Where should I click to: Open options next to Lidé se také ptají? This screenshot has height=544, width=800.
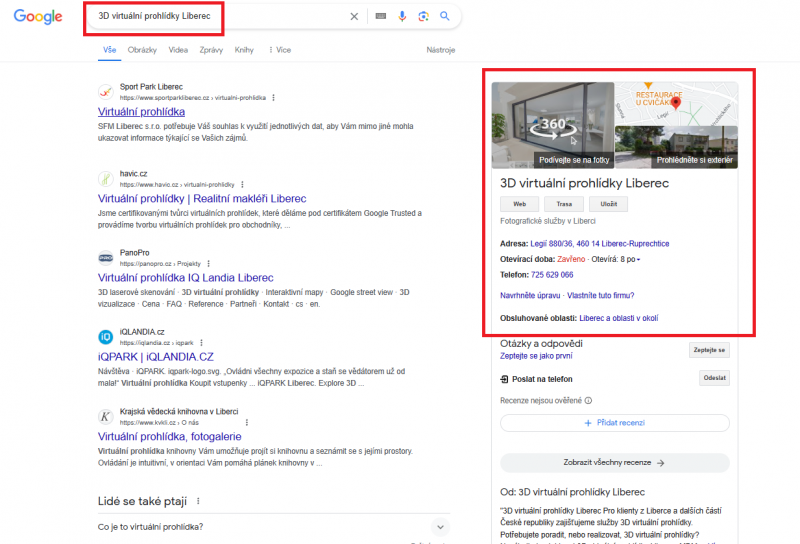point(198,501)
